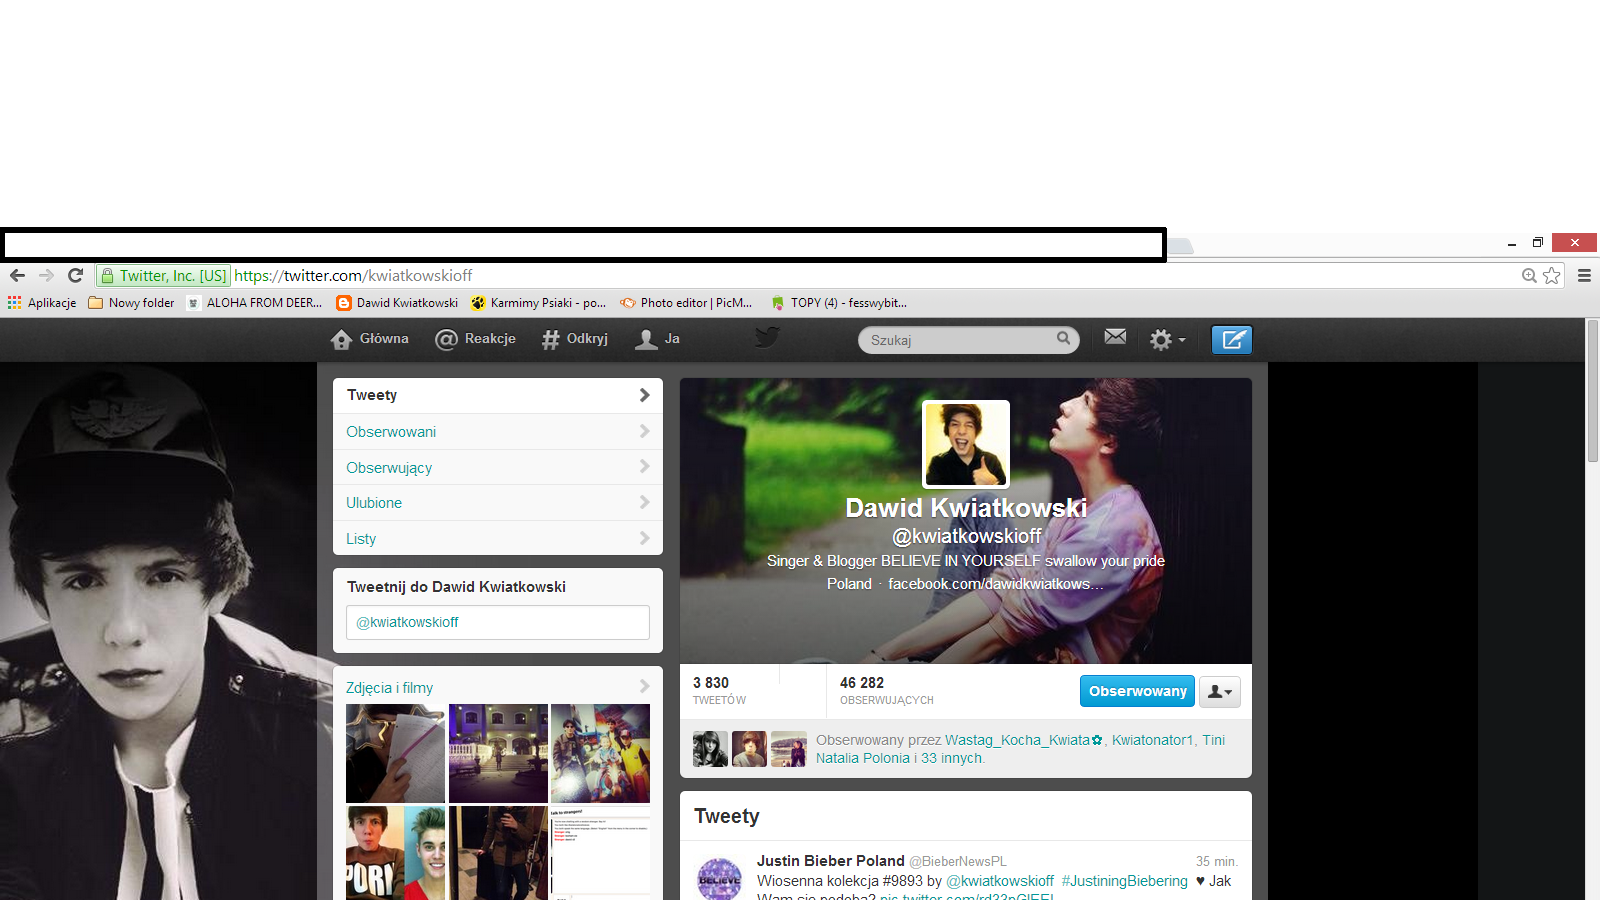Image resolution: width=1600 pixels, height=900 pixels.
Task: Open the TOPY (4) fesswybitnie bookmark
Action: click(838, 303)
